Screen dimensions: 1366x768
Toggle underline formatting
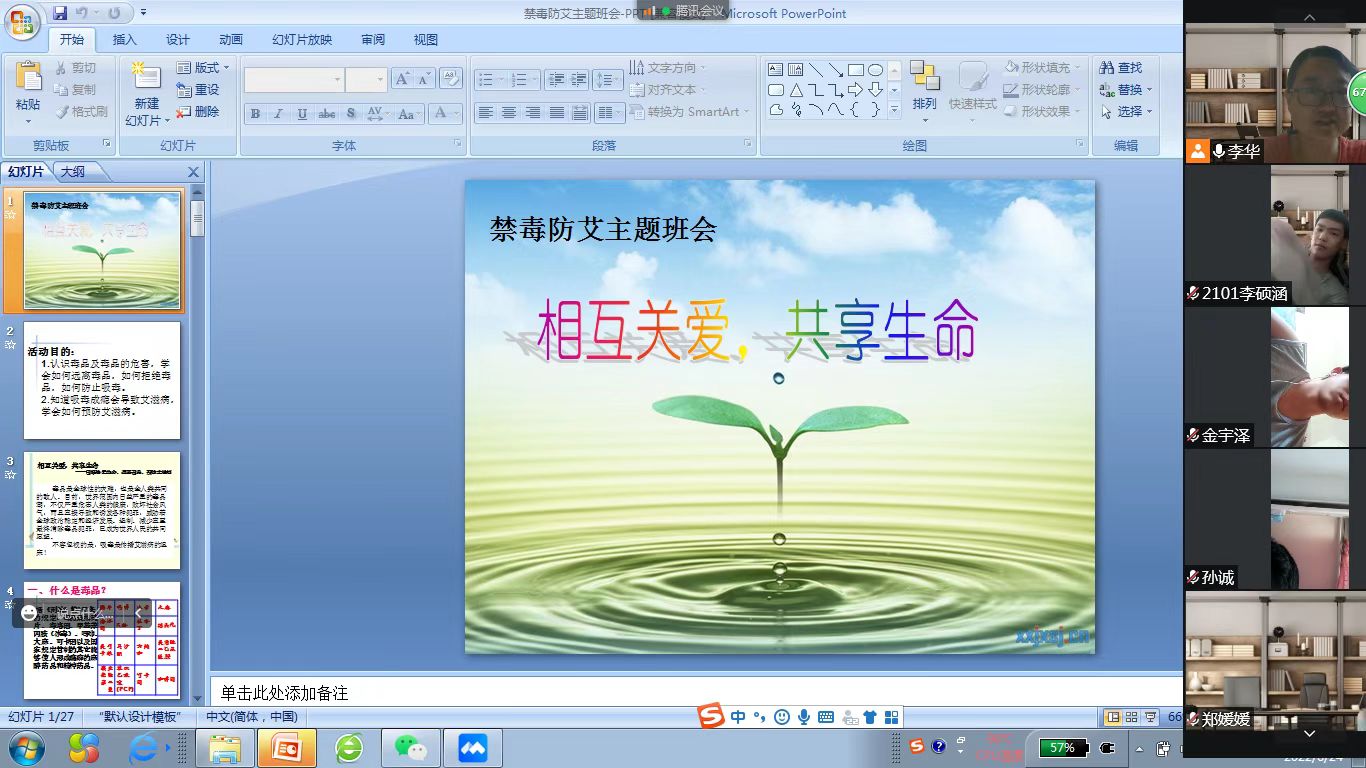[x=302, y=114]
